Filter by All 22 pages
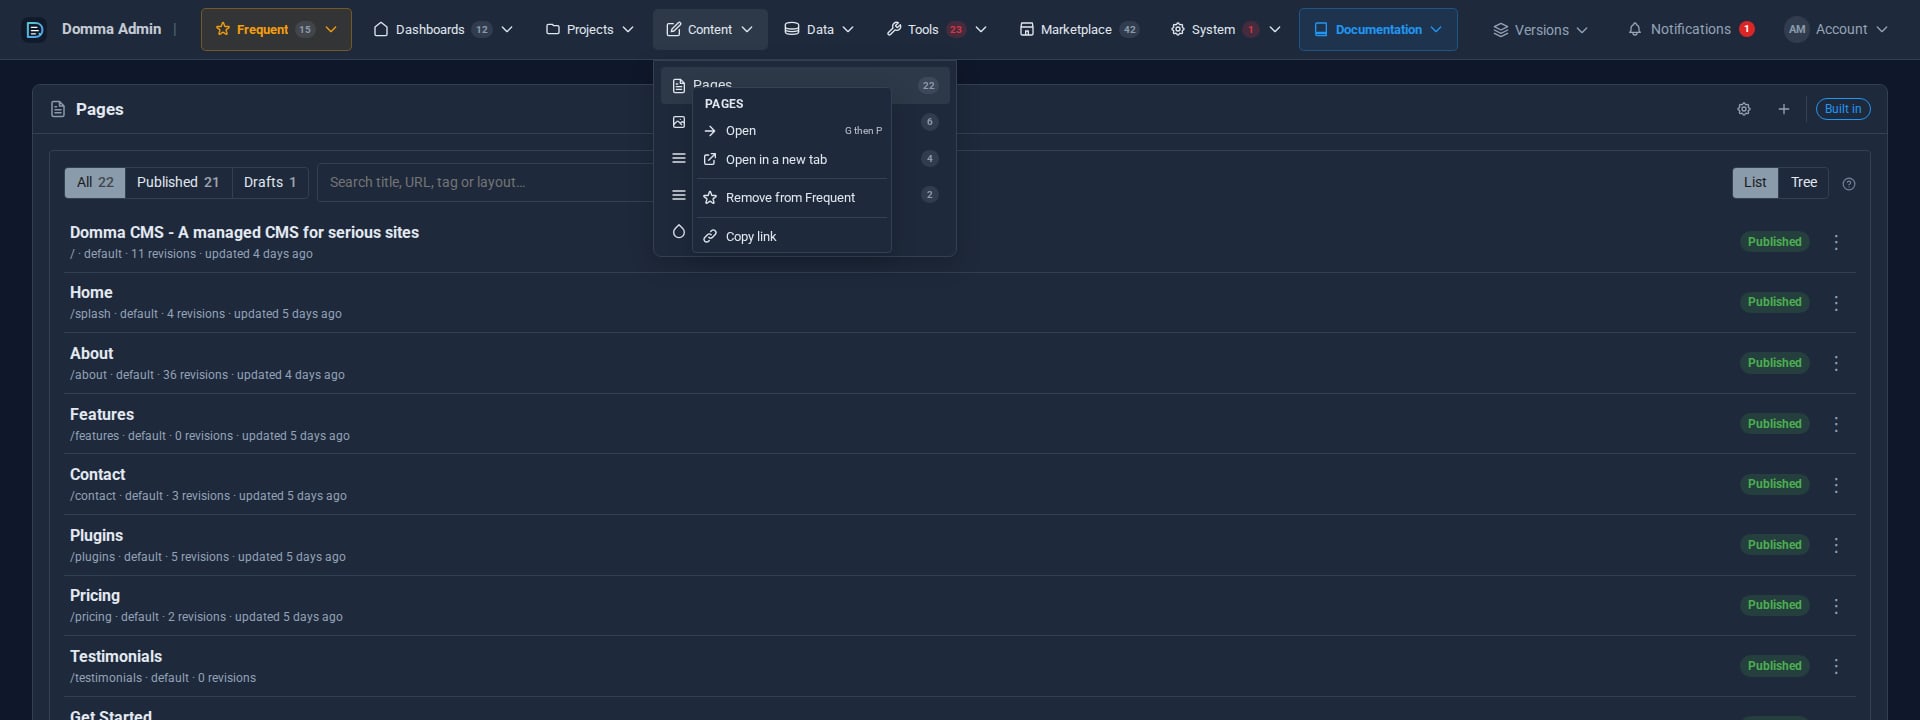Screen dimensions: 1920x720 click(x=95, y=182)
